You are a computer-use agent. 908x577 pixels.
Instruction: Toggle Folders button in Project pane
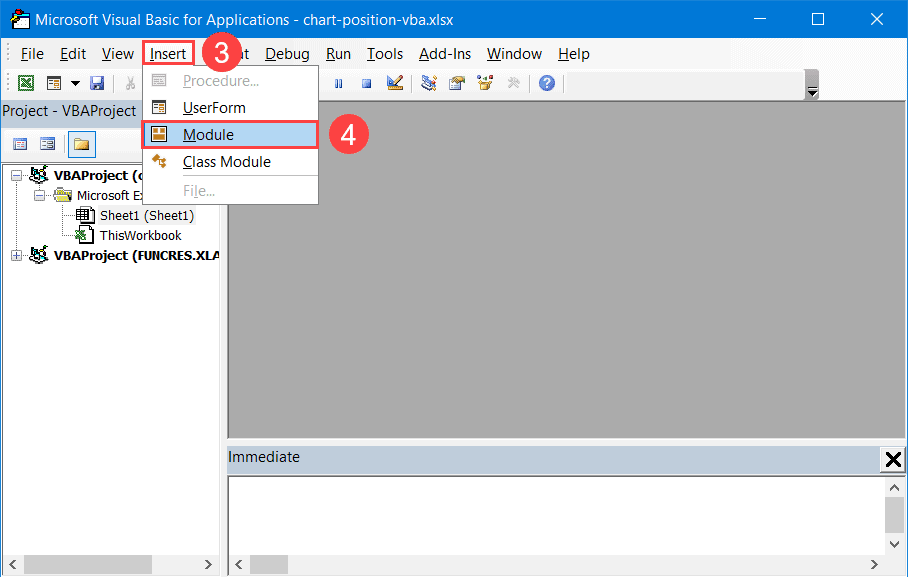click(x=82, y=144)
